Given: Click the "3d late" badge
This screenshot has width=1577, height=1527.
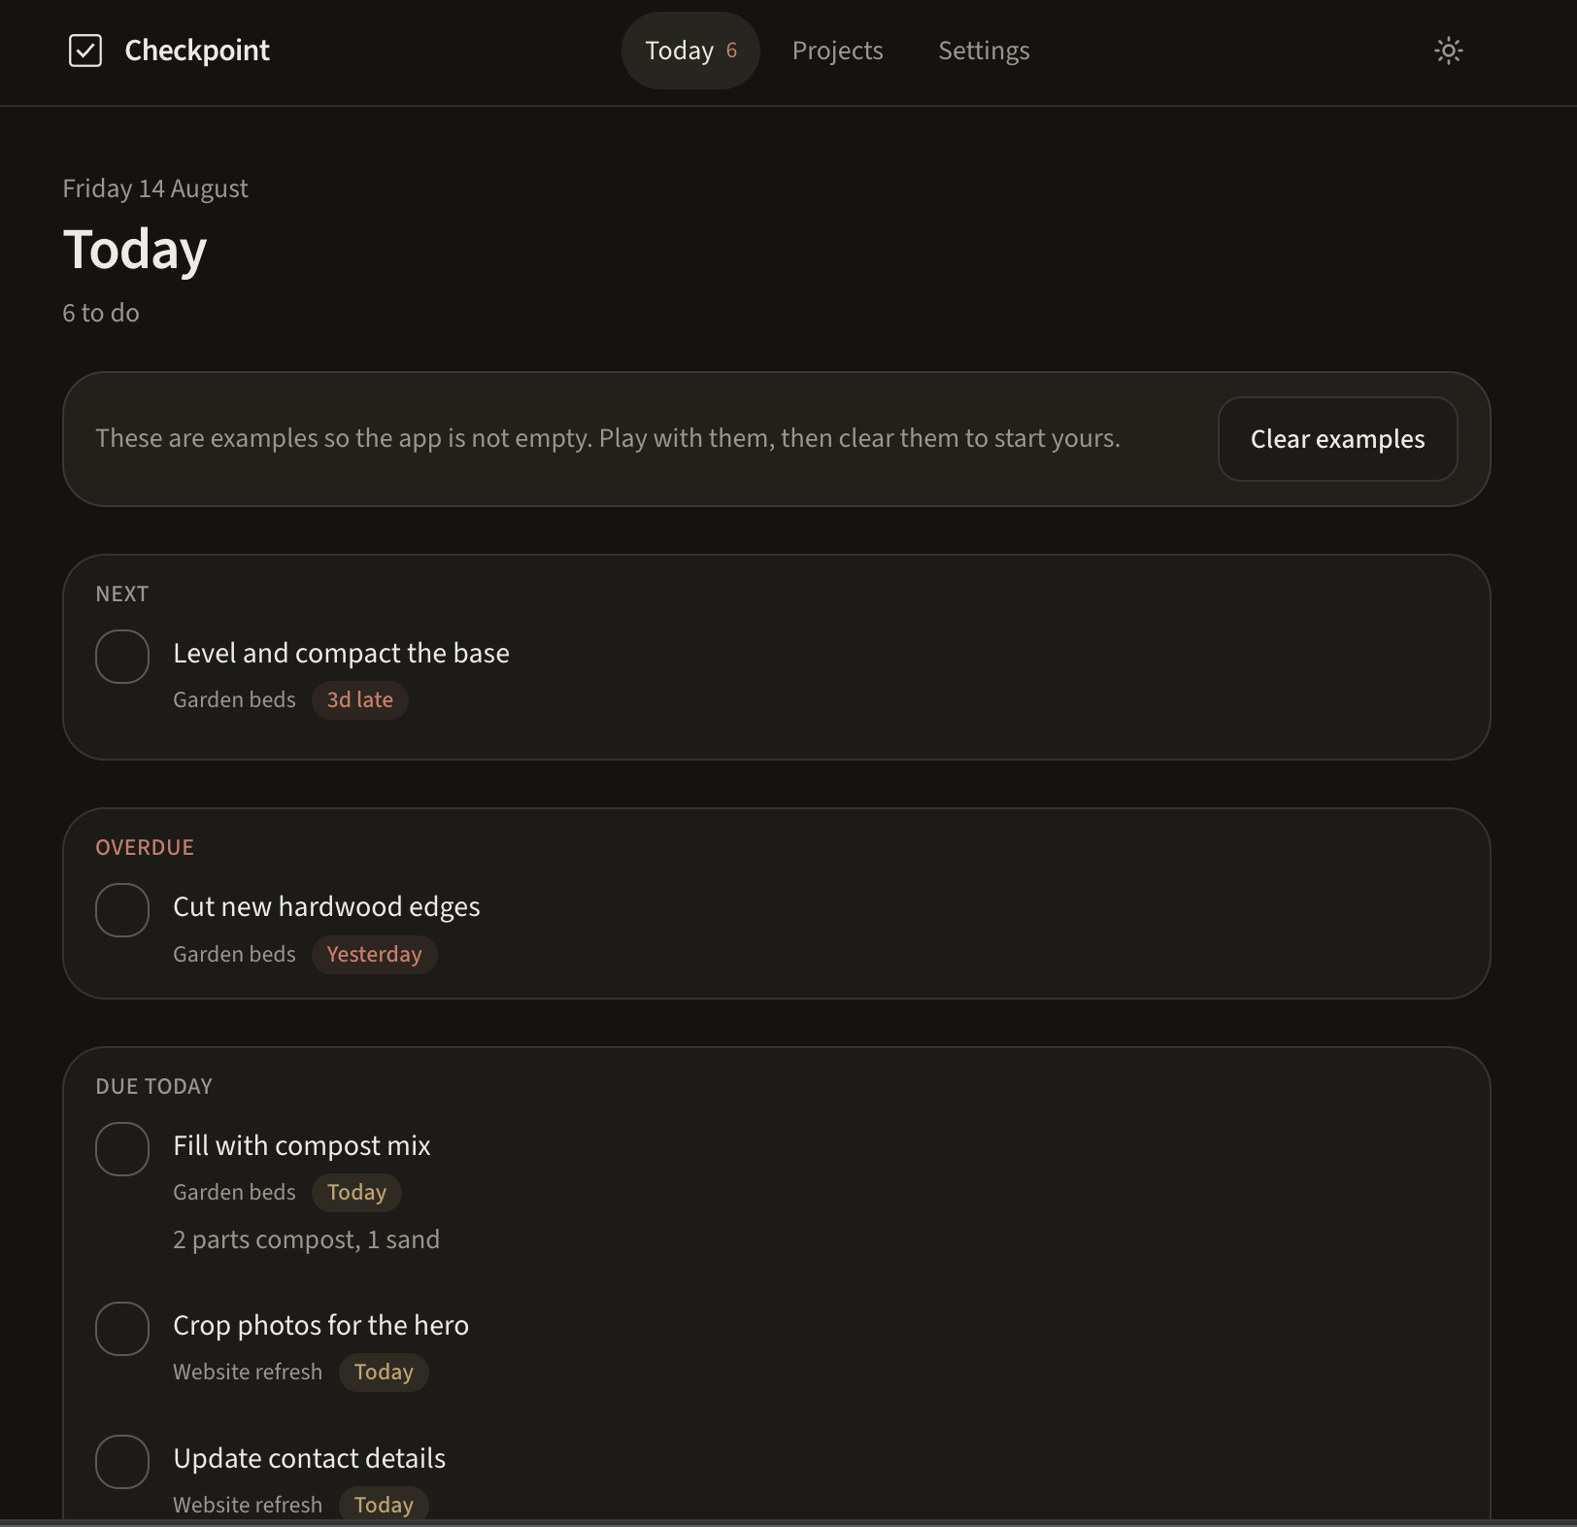Looking at the screenshot, I should 360,700.
